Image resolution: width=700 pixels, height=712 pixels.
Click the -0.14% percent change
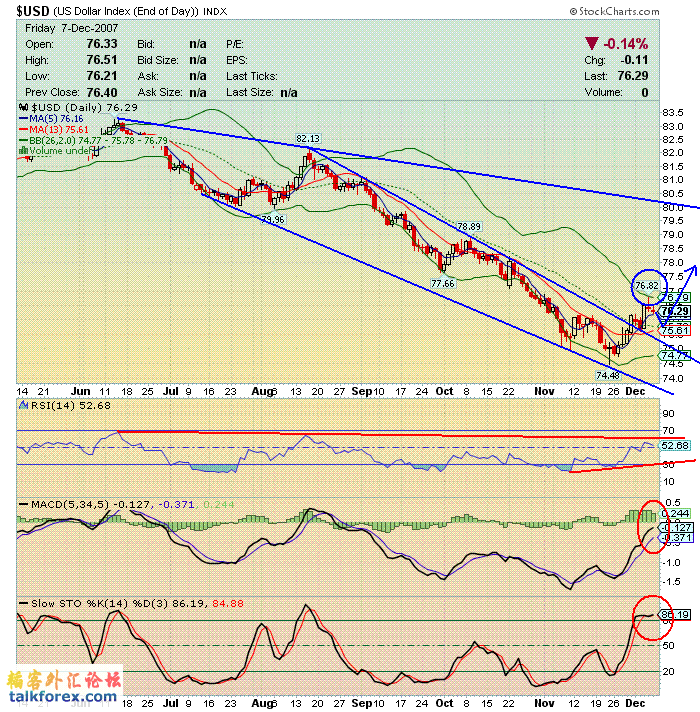[x=626, y=44]
